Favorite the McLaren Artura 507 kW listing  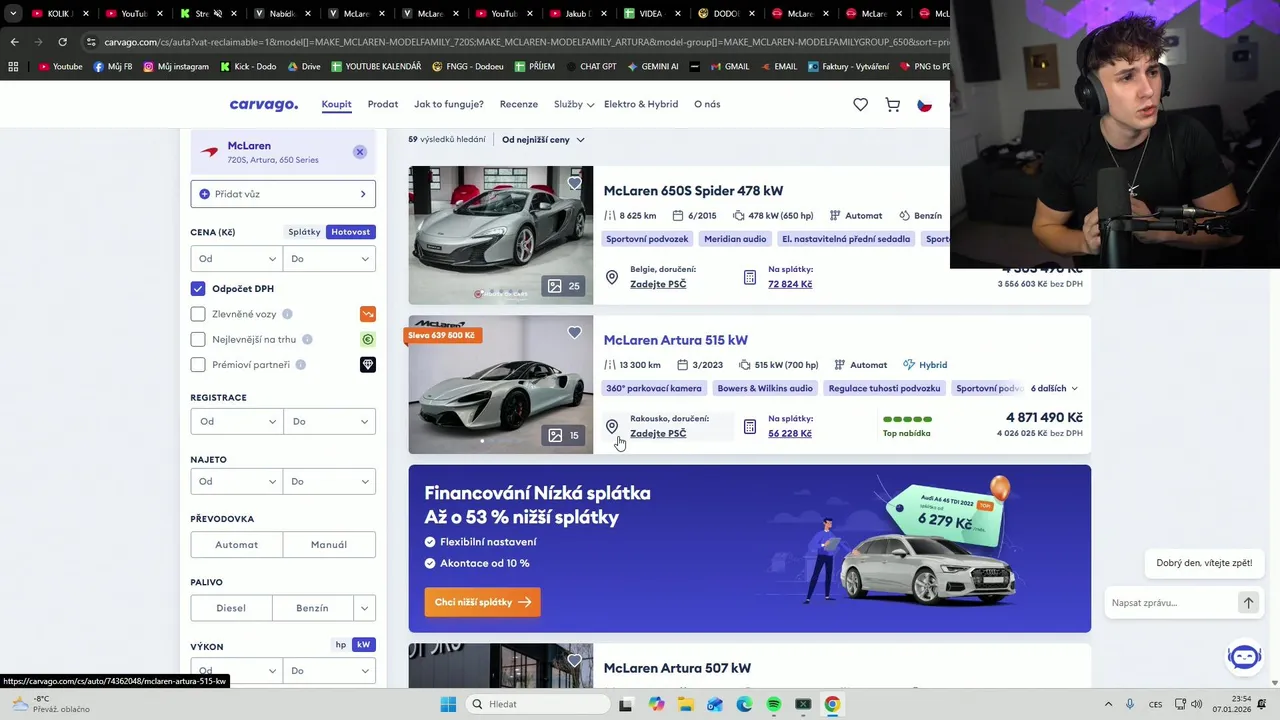click(574, 660)
